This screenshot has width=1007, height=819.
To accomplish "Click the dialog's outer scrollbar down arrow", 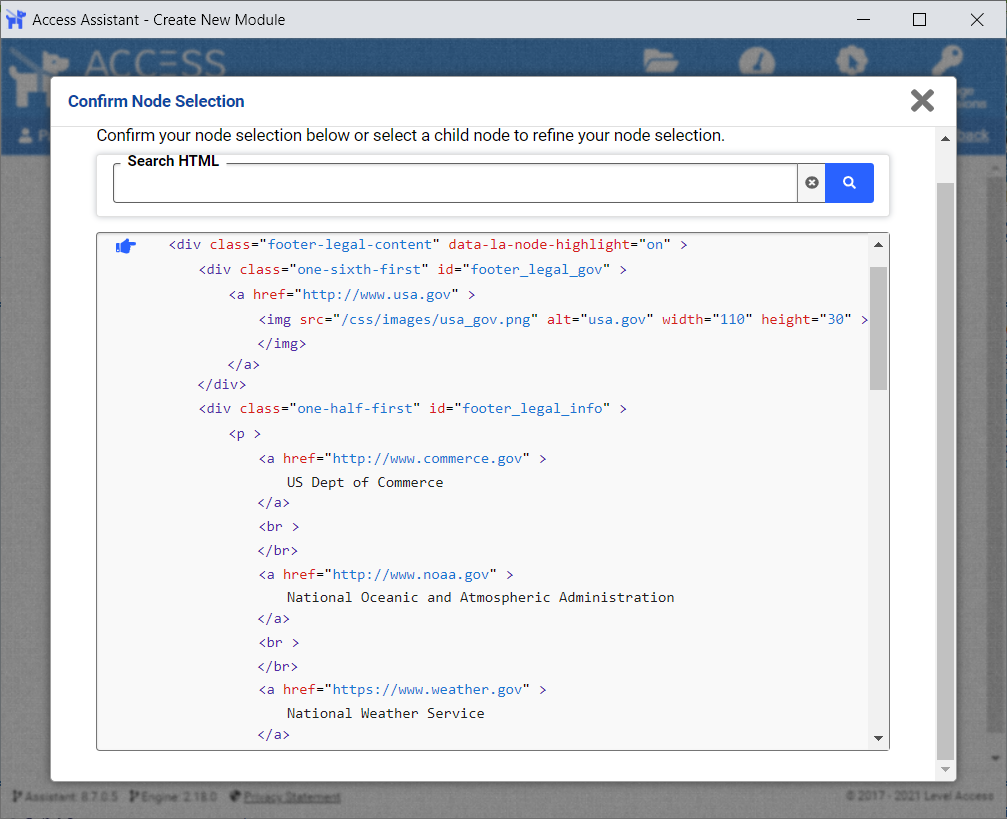I will [945, 769].
